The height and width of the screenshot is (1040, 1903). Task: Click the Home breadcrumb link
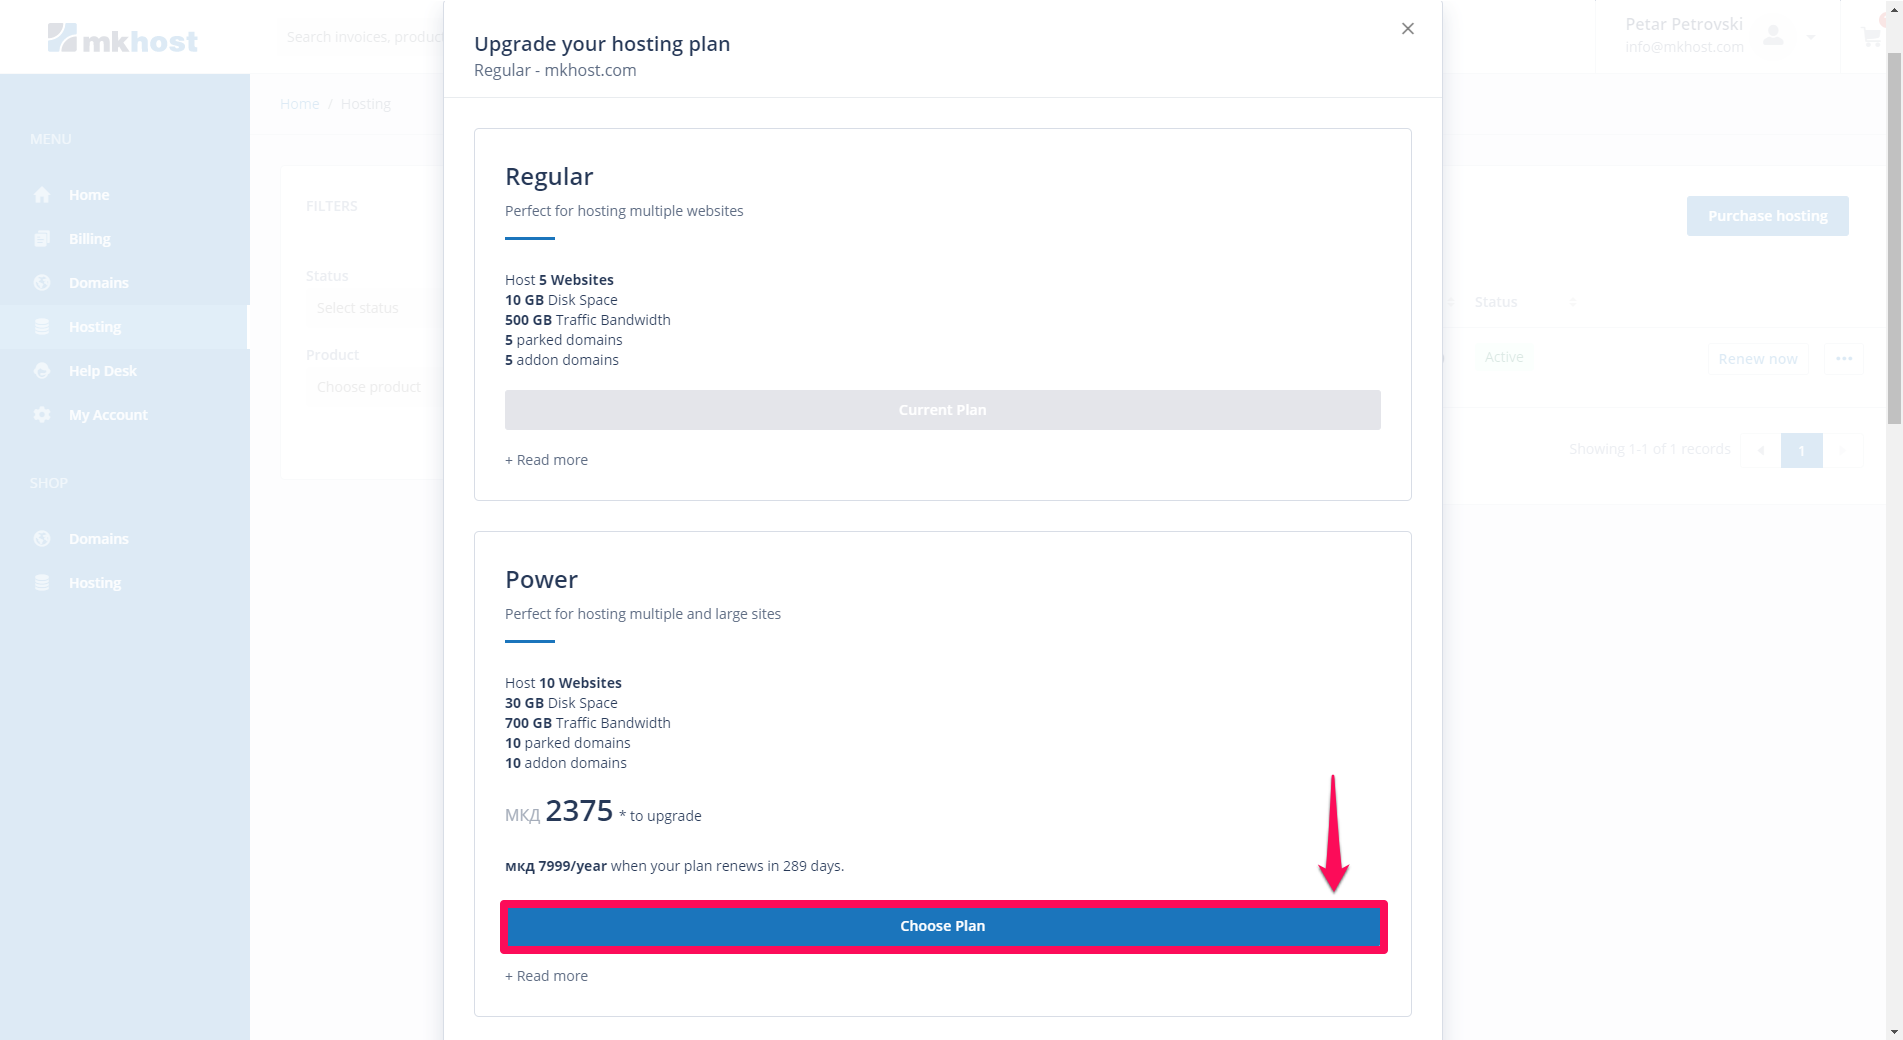pyautogui.click(x=299, y=104)
